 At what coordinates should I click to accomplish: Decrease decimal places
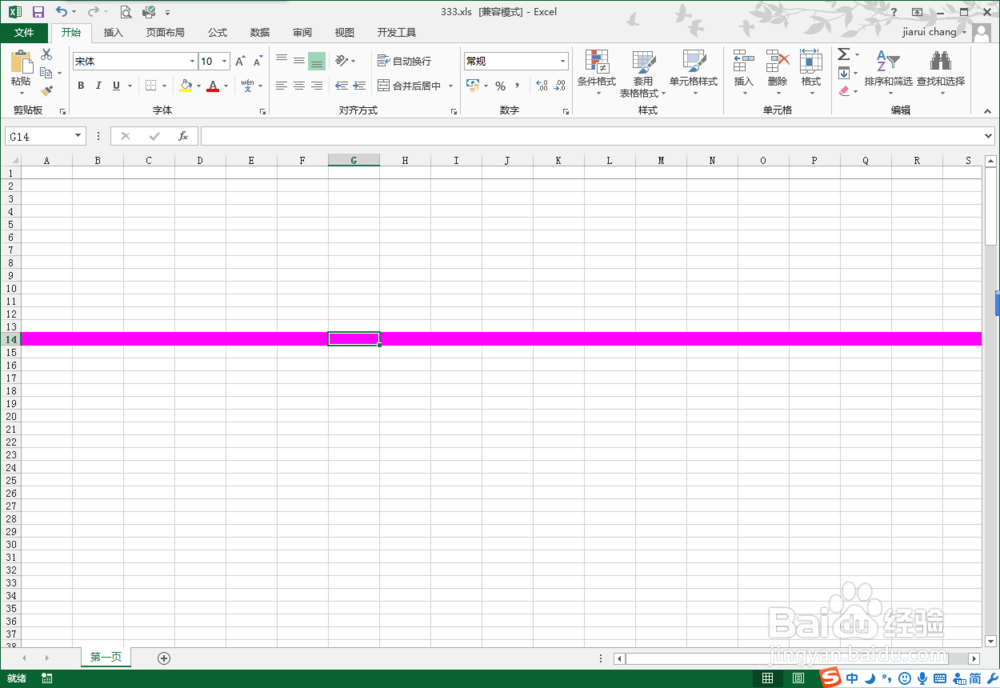coord(560,85)
